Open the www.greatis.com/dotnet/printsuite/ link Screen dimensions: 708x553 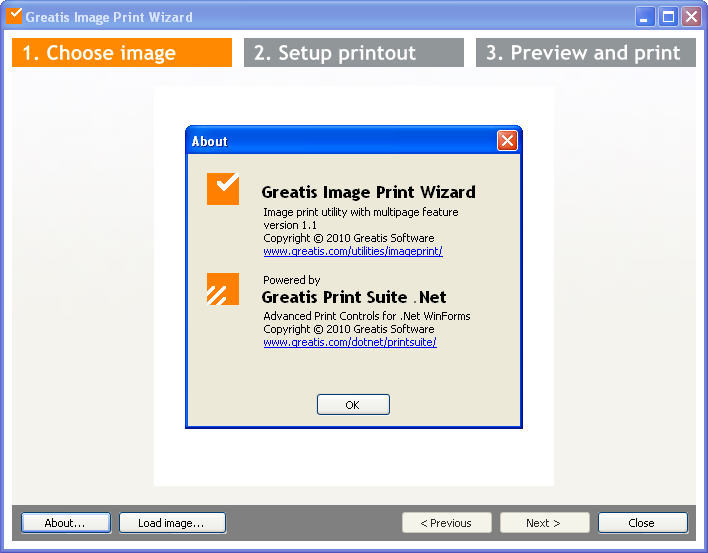coord(350,342)
